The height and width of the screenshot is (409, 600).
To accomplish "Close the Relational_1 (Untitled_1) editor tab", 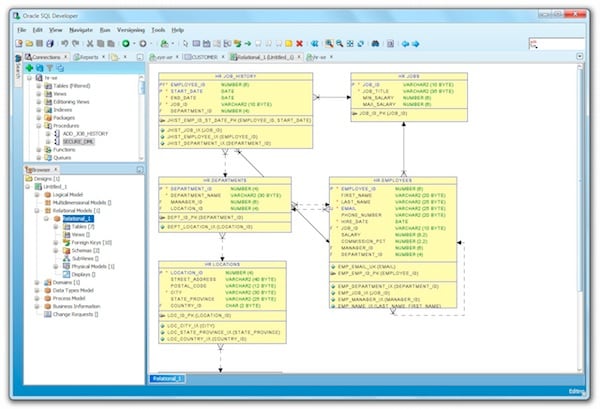I will tap(299, 57).
